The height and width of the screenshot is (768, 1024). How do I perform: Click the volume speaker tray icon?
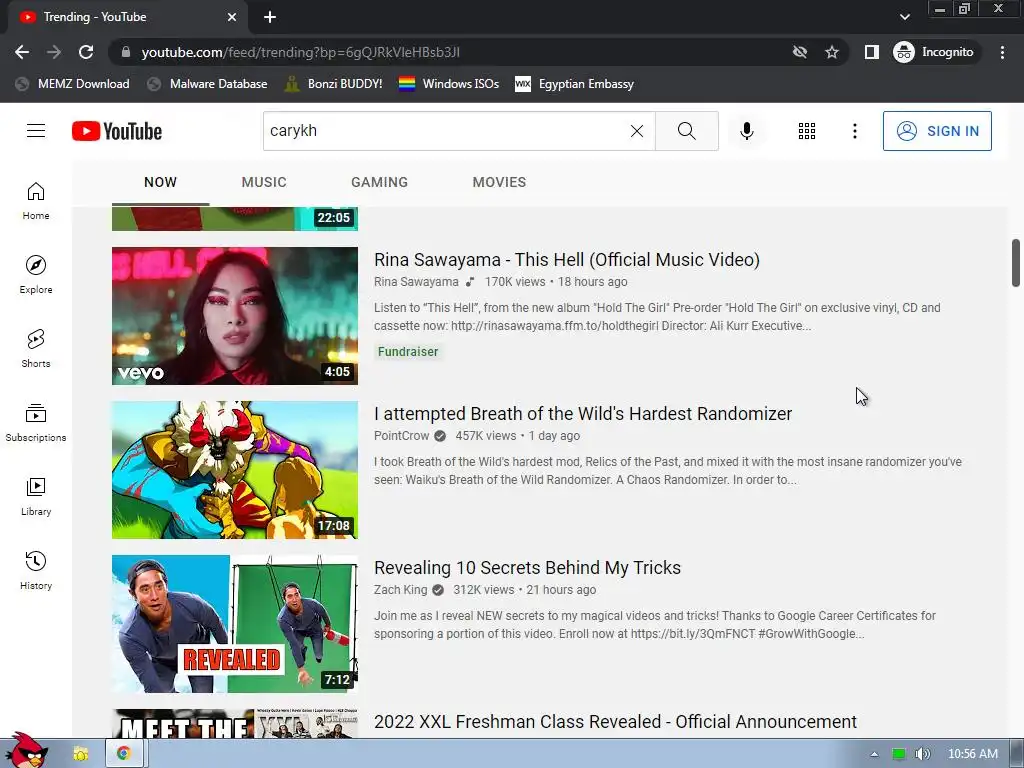pos(922,754)
